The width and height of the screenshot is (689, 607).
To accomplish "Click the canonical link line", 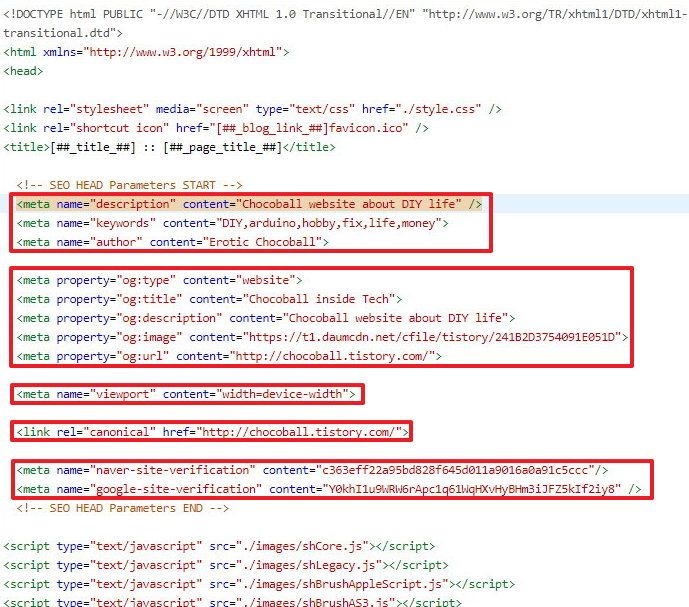I will [x=213, y=432].
